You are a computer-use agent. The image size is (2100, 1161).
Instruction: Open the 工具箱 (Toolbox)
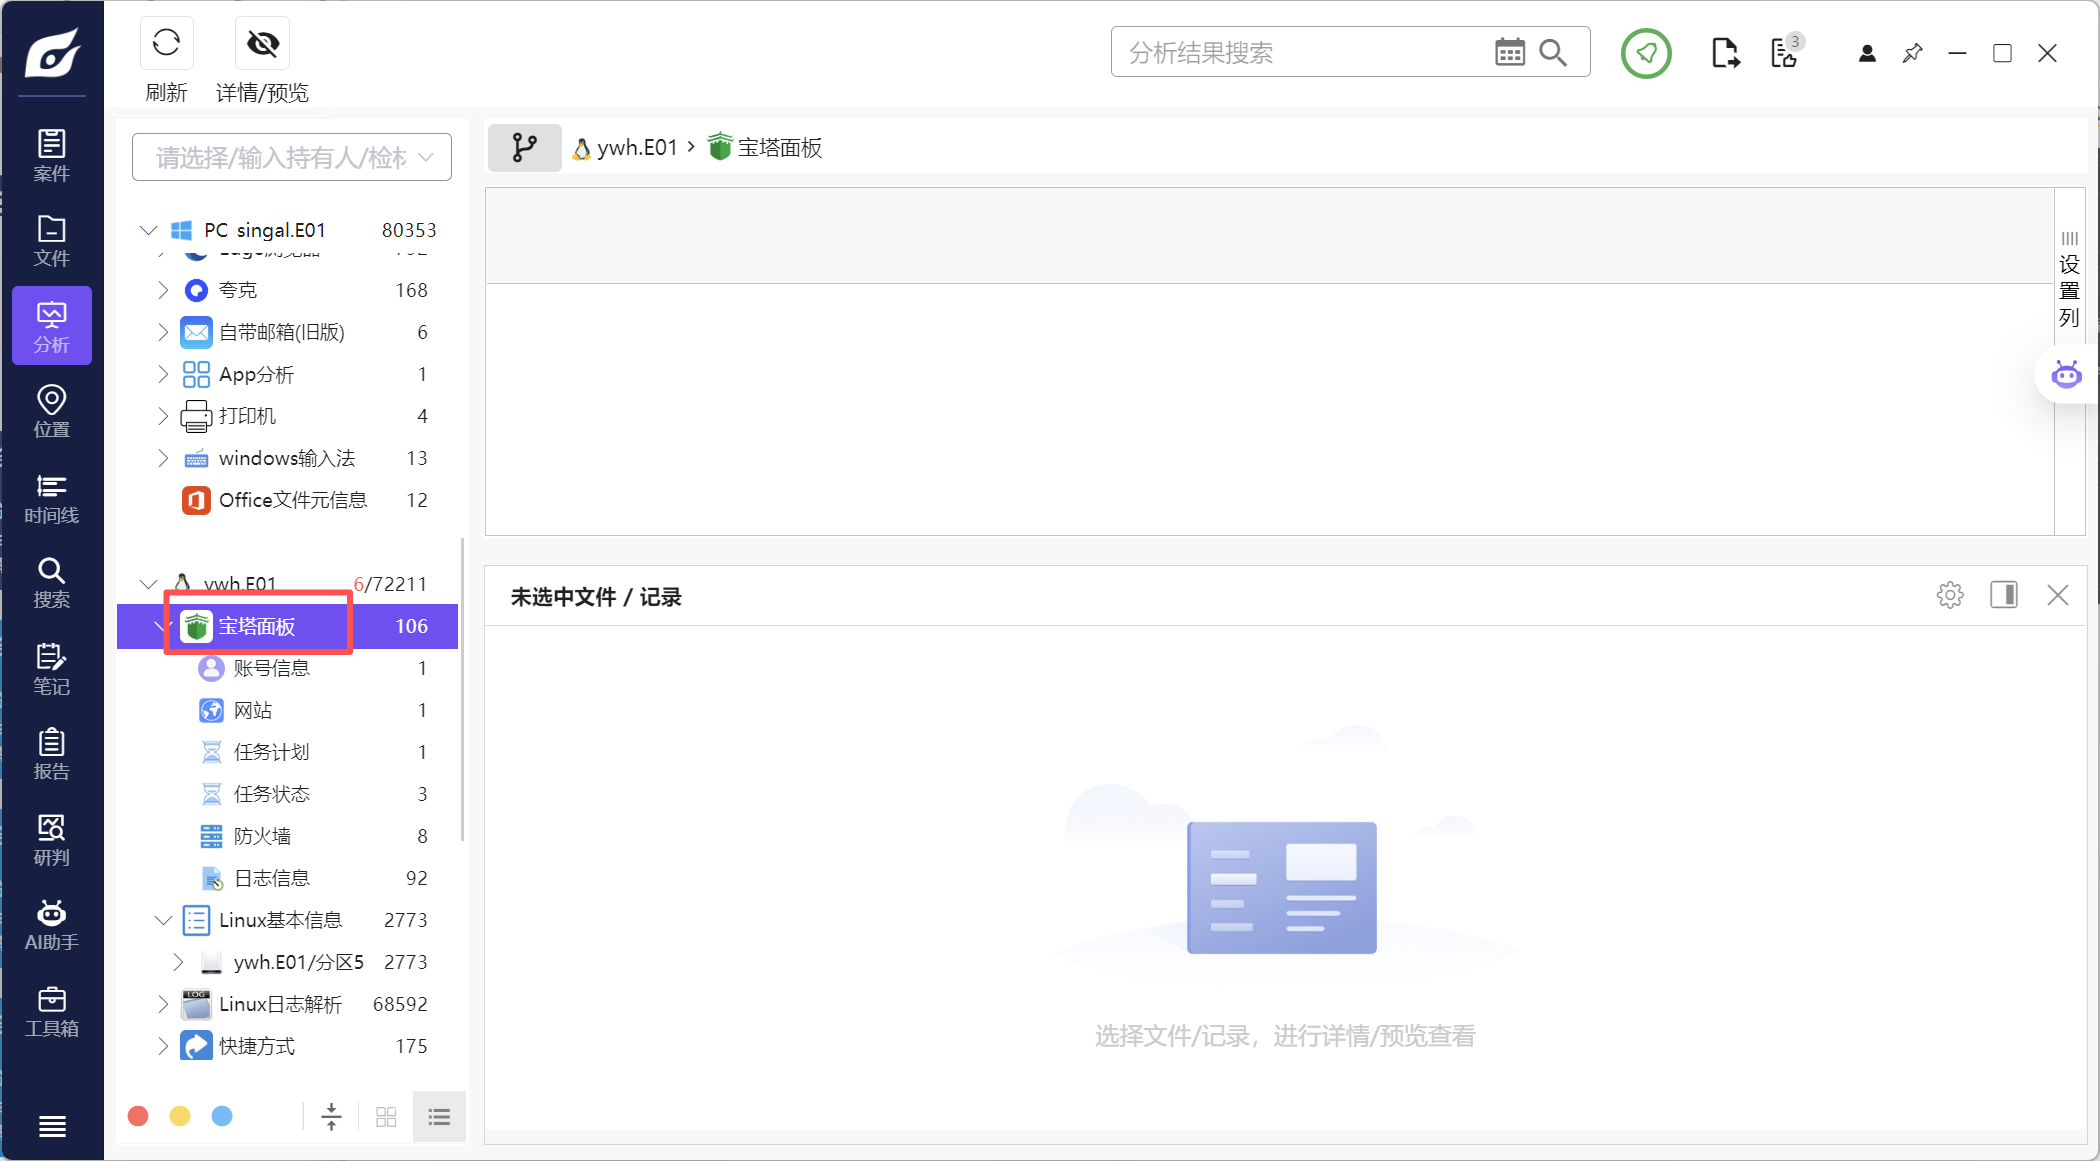coord(52,1011)
